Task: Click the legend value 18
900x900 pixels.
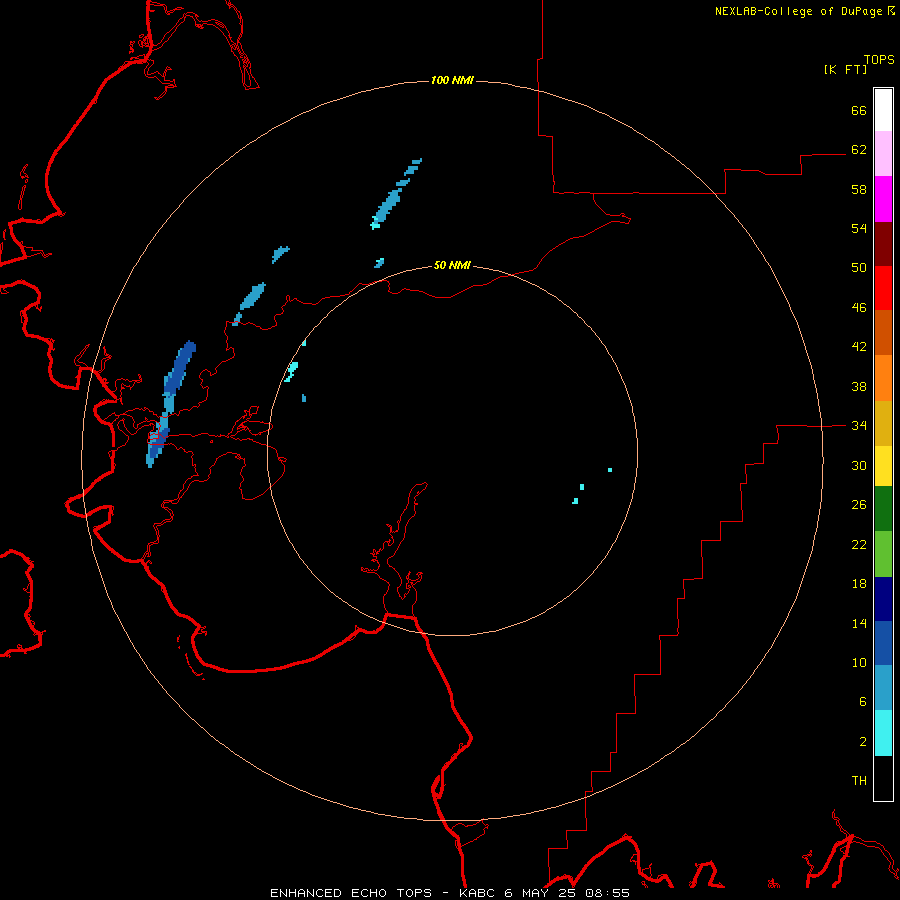Action: click(x=859, y=584)
